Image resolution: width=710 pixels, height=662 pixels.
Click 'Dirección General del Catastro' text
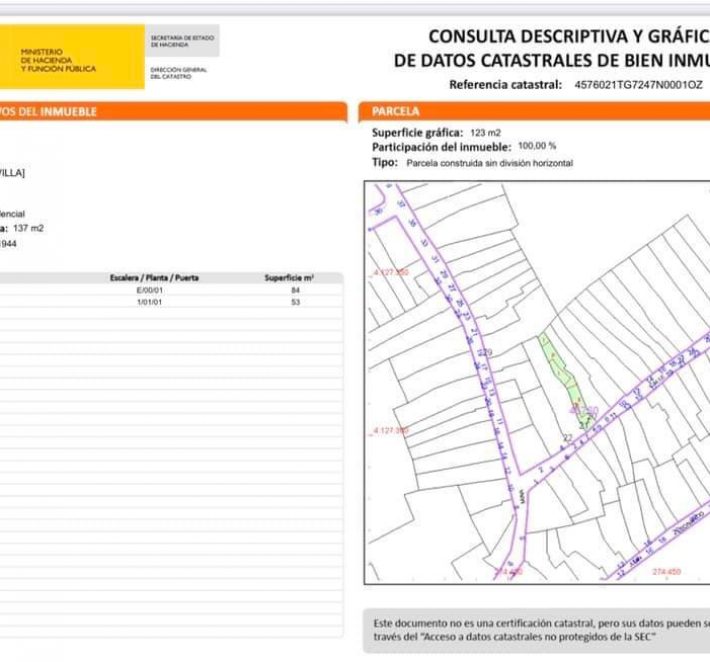click(x=178, y=73)
